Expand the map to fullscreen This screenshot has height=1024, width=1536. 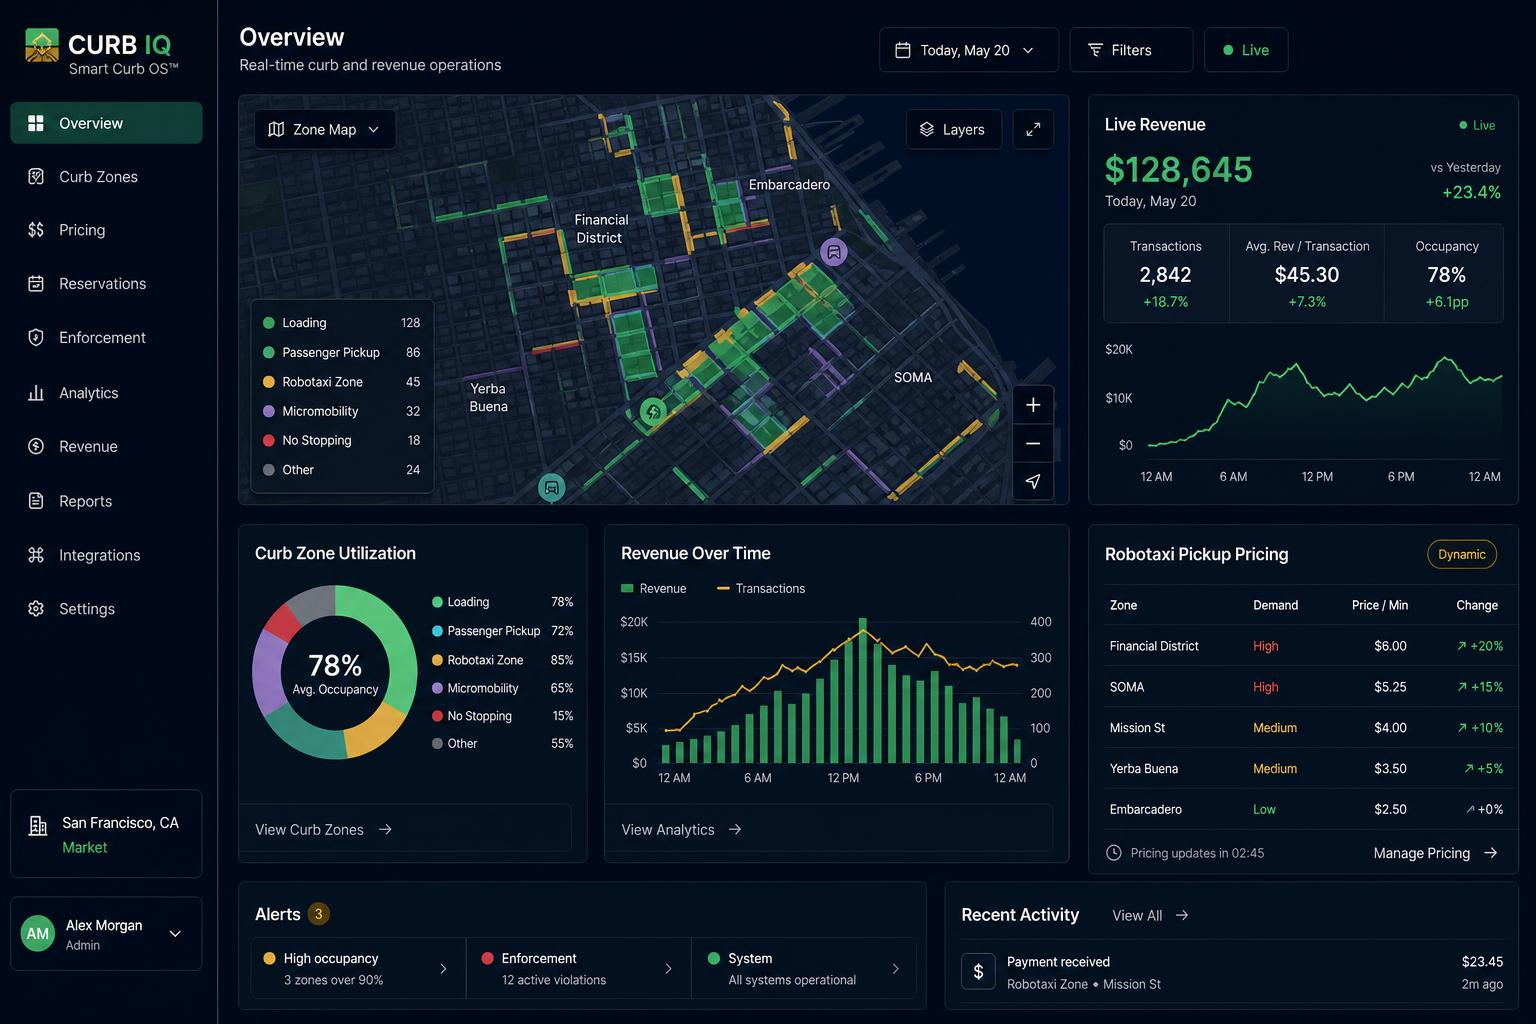tap(1033, 129)
